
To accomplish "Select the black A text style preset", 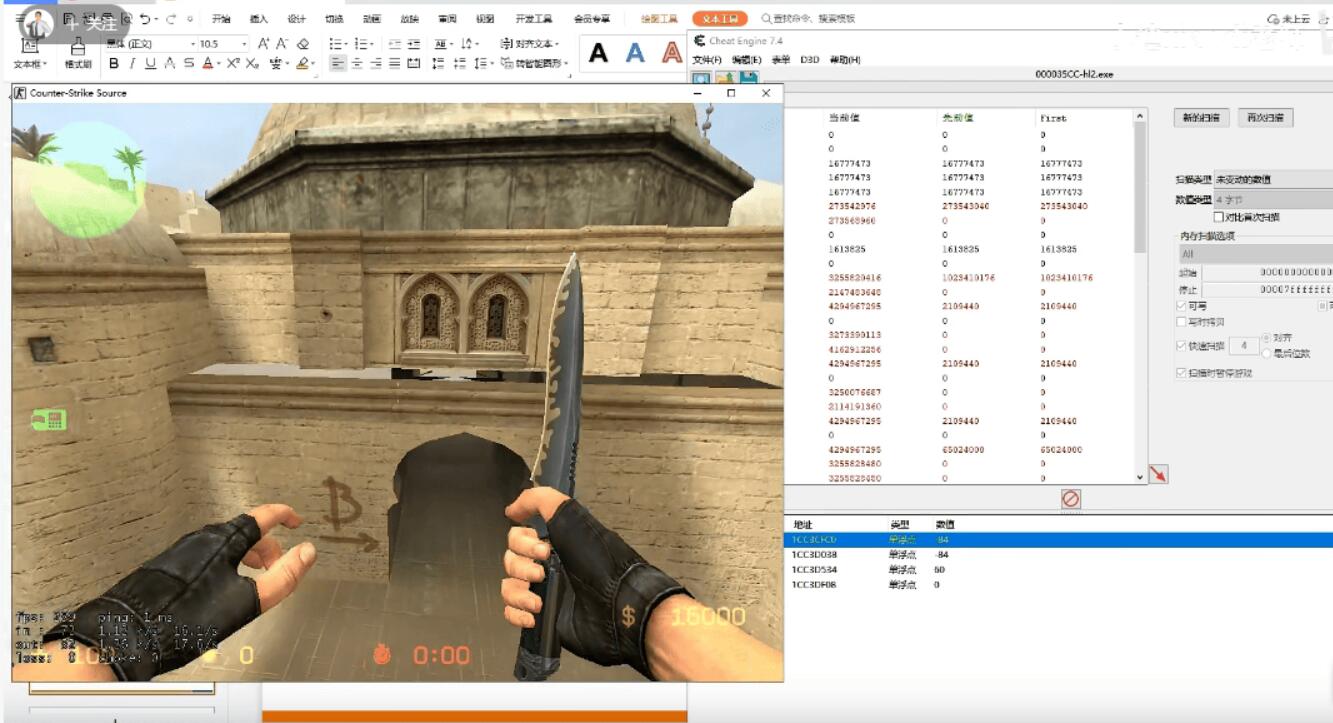I will [x=598, y=53].
